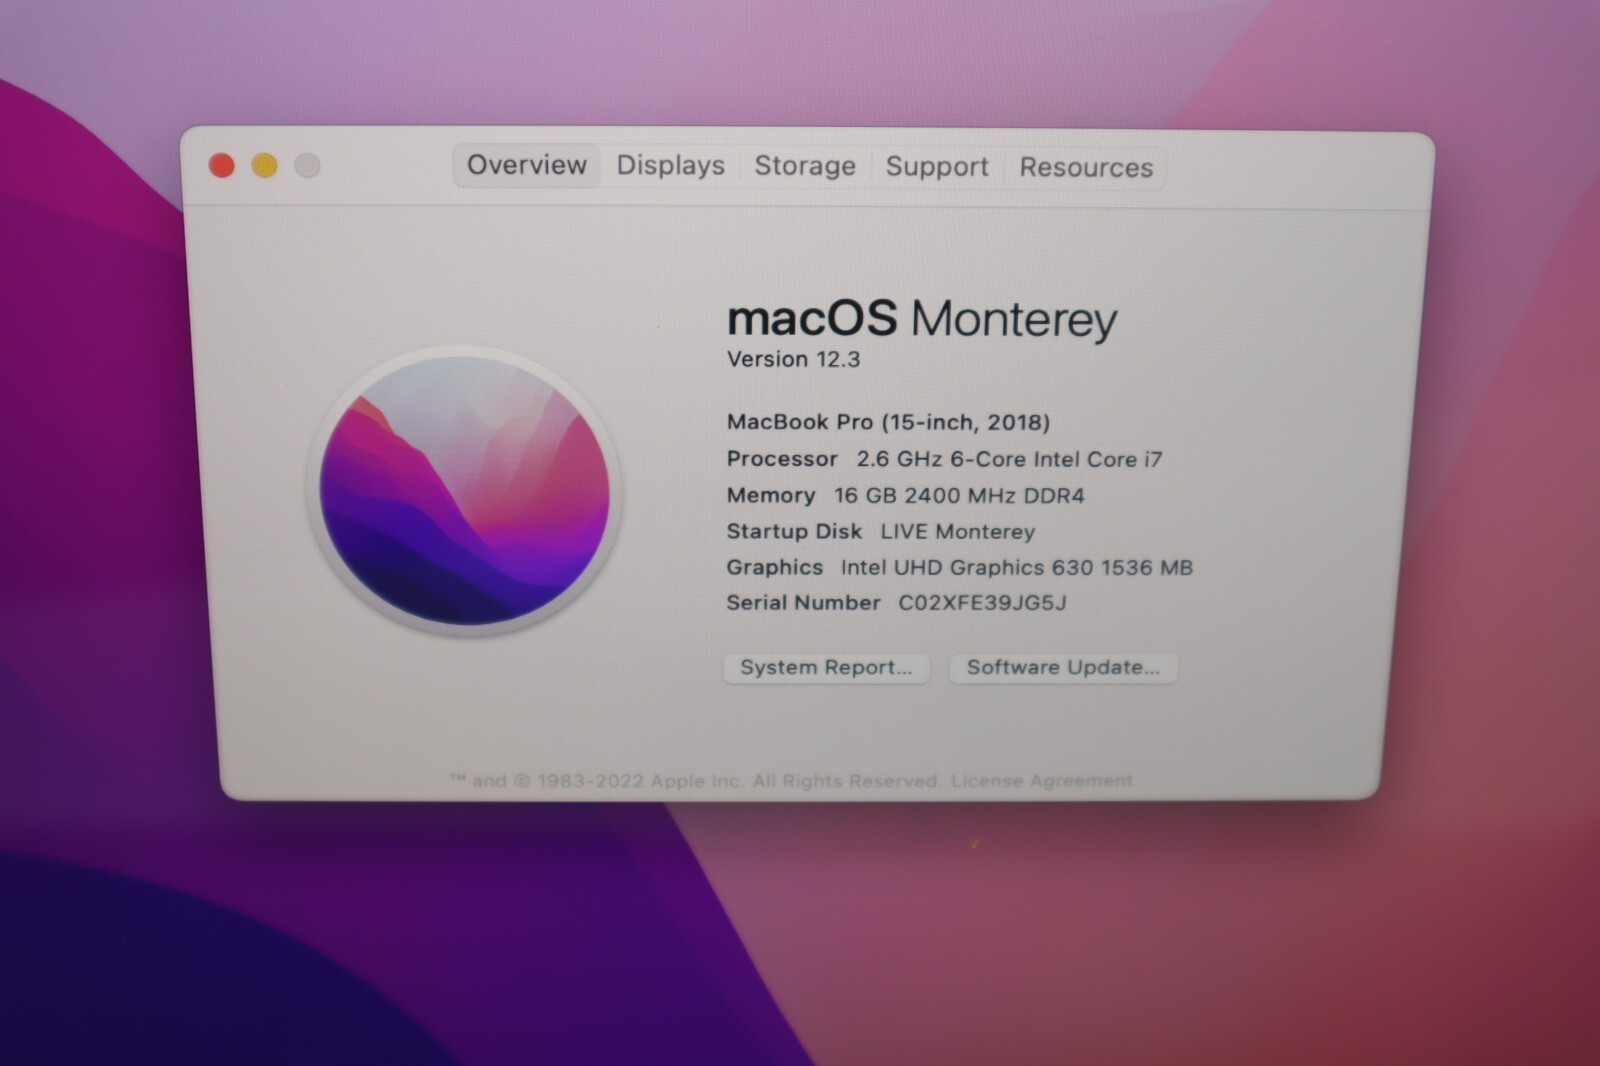Click the Serial Number label
The height and width of the screenshot is (1066, 1600).
coord(803,603)
